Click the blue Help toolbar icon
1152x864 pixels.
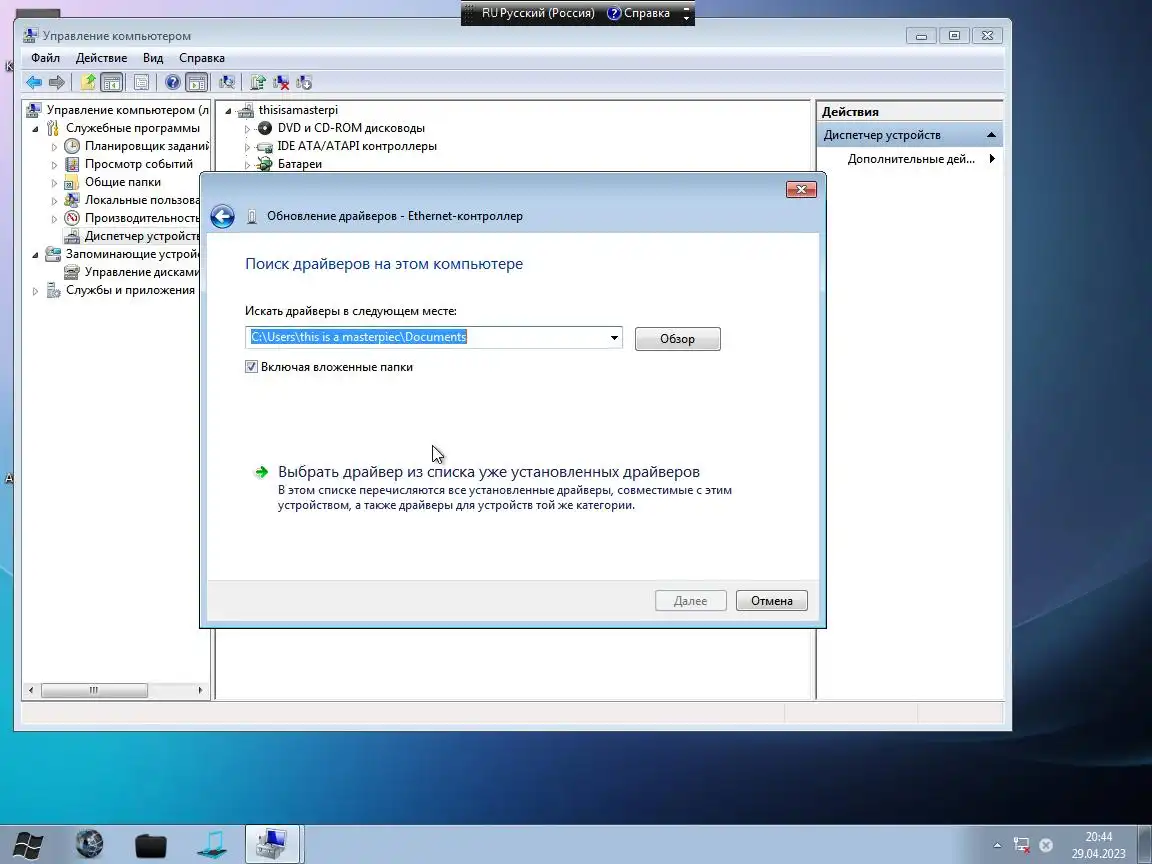pos(172,82)
